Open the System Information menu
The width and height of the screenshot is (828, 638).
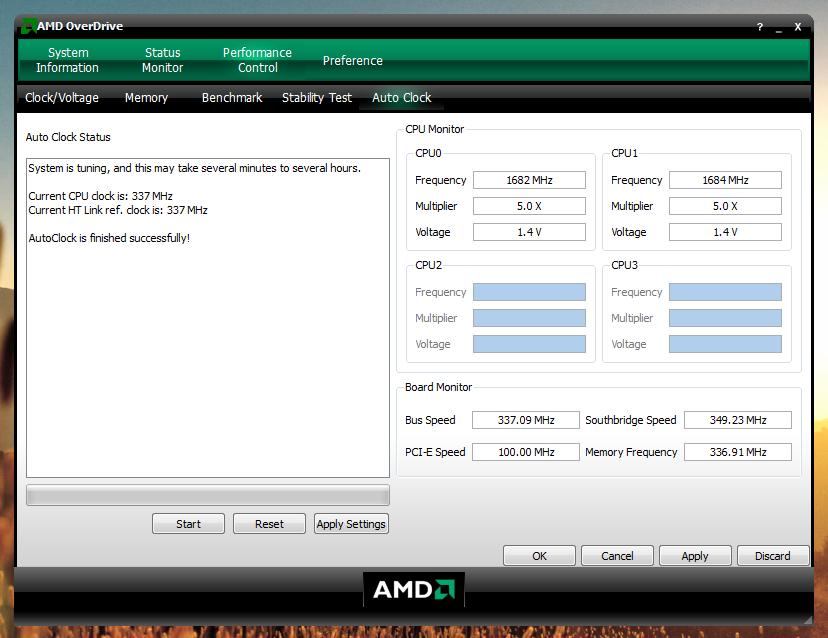pos(68,60)
